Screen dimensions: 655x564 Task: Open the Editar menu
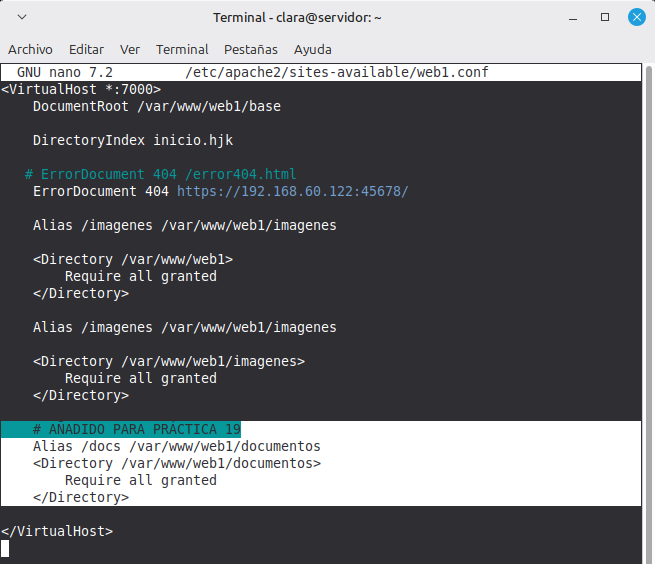pos(86,49)
